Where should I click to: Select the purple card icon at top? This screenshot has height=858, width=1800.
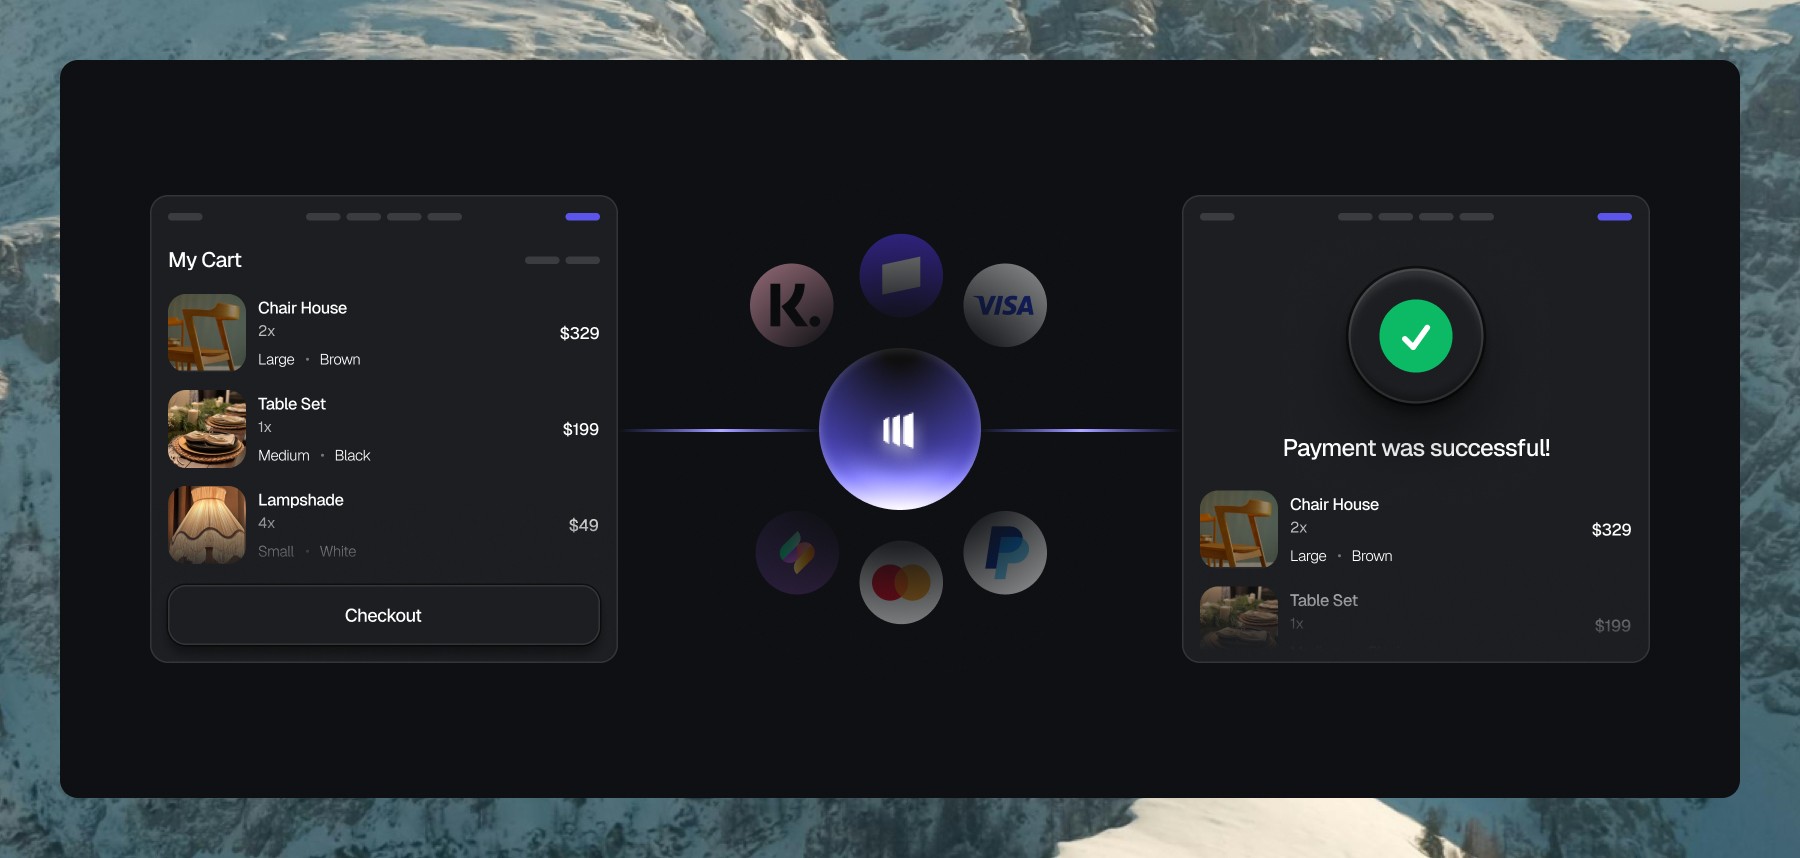point(901,275)
